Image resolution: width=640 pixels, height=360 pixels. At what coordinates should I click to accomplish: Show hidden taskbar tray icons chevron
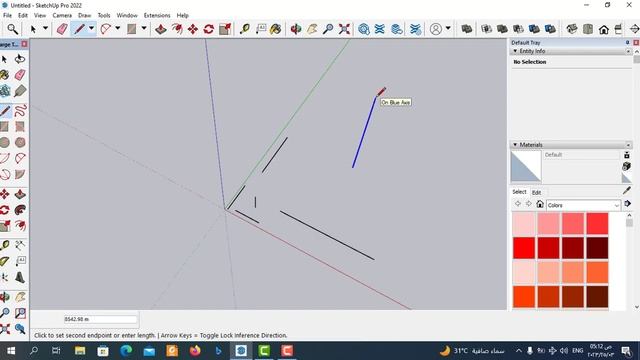518,351
